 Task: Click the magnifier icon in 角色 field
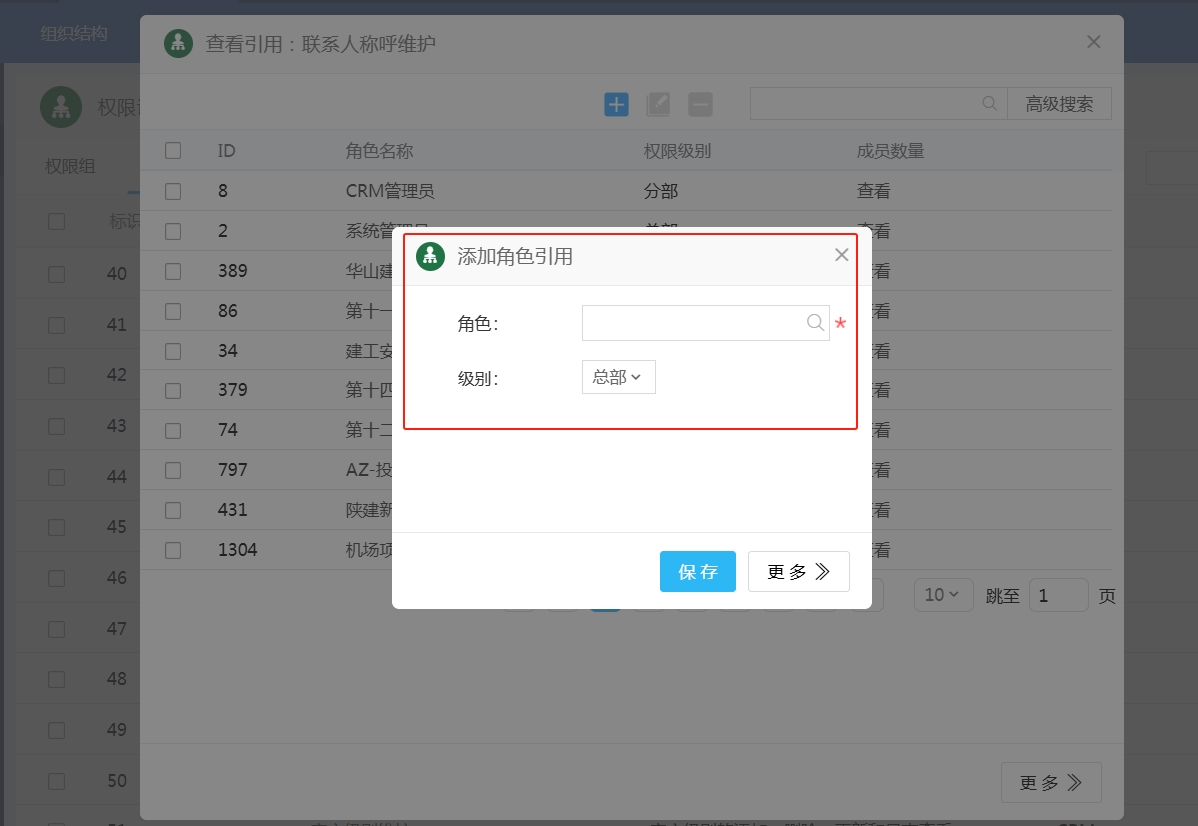click(x=815, y=322)
